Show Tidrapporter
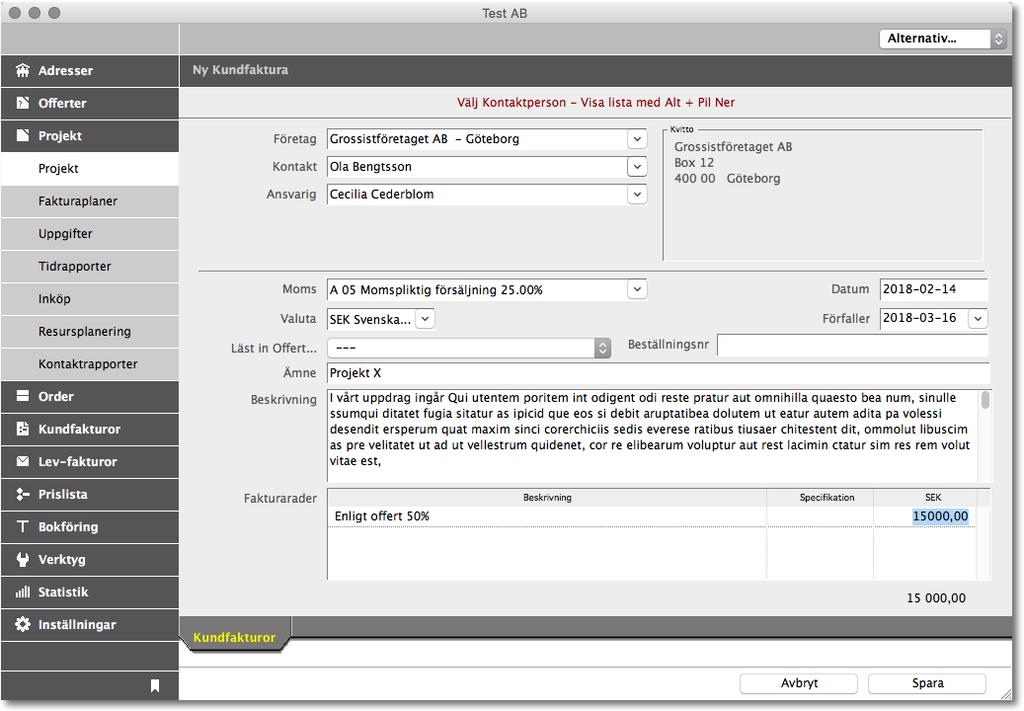The width and height of the screenshot is (1024, 711). tap(89, 266)
